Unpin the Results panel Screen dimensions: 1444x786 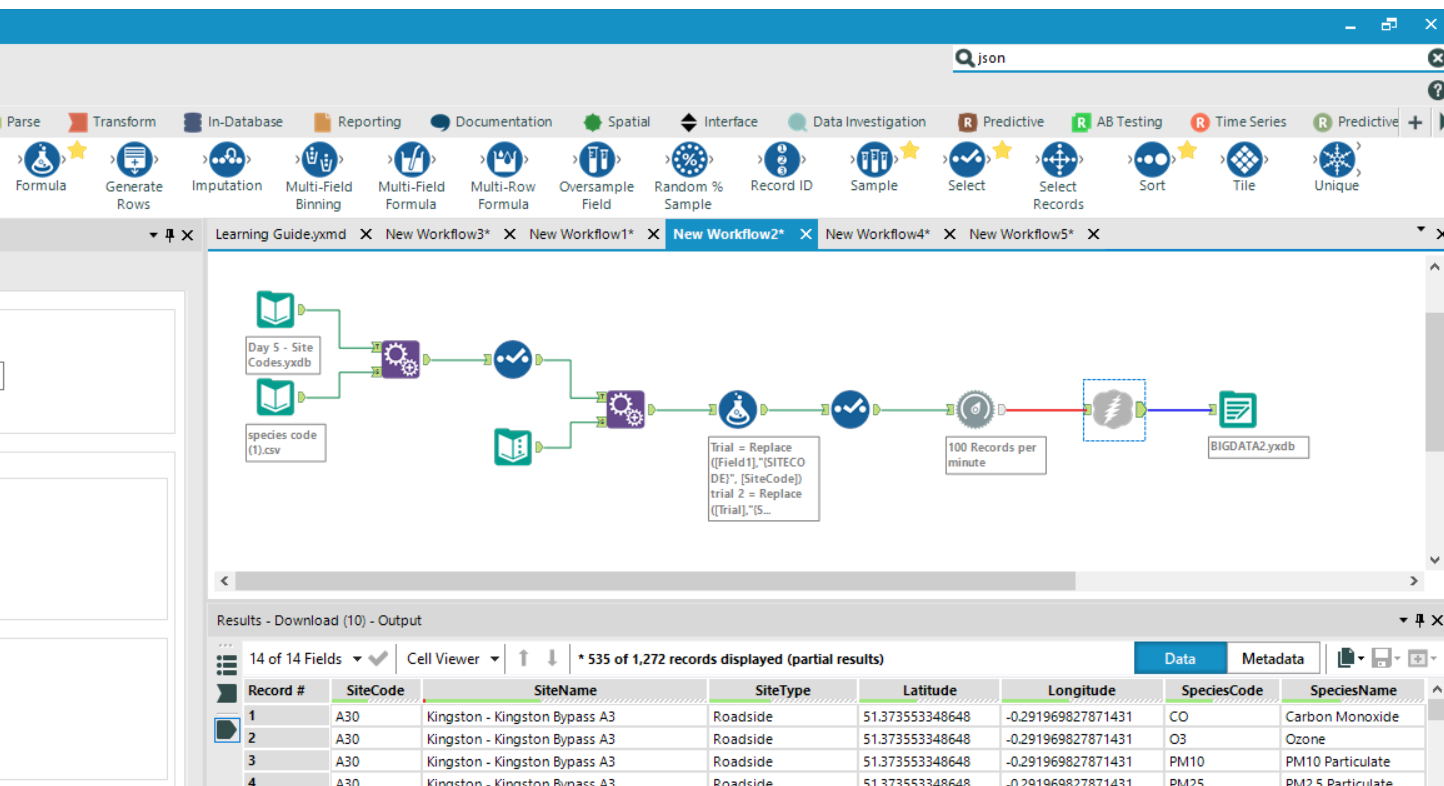tap(1419, 620)
